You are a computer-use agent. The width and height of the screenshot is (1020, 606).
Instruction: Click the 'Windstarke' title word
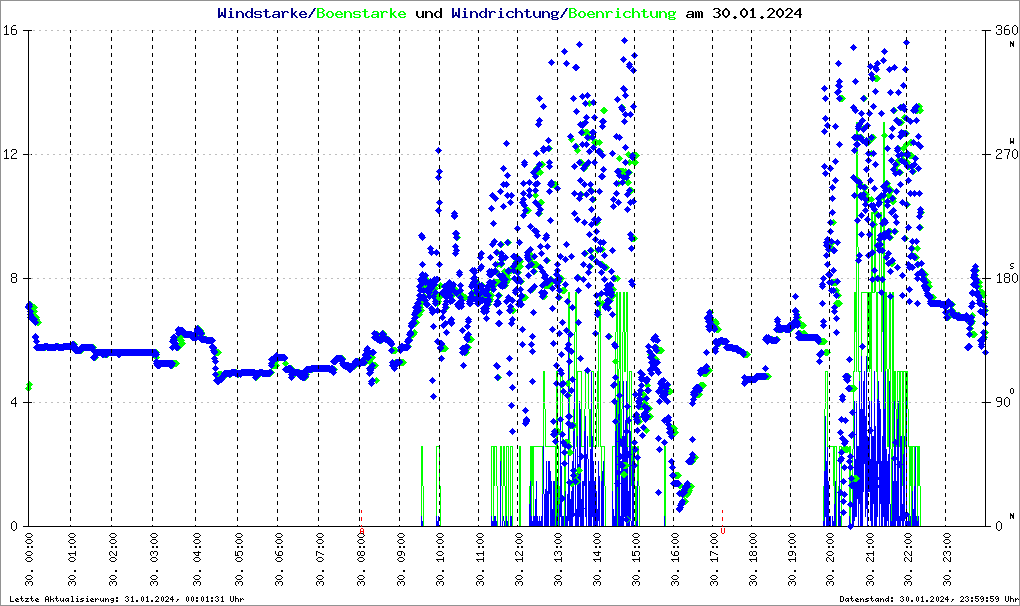pos(262,13)
